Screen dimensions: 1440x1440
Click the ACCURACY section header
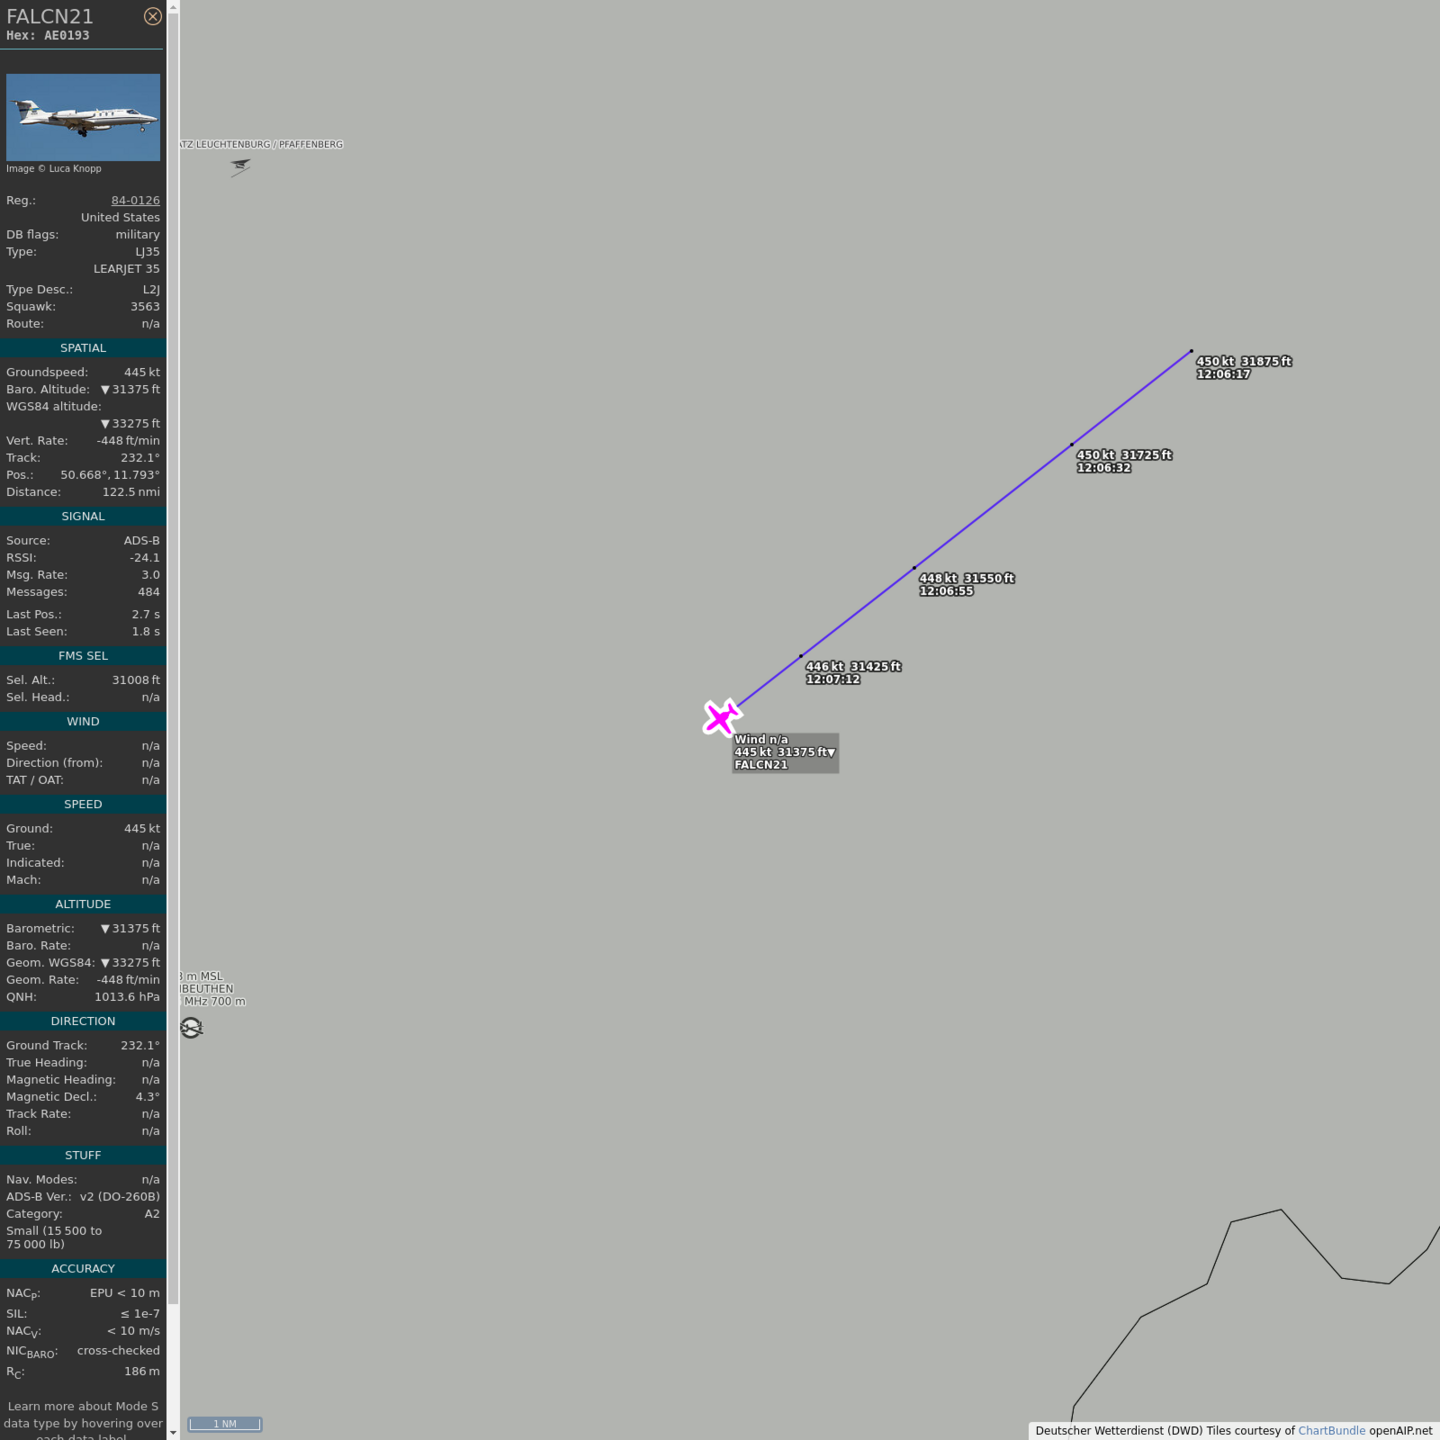(x=83, y=1268)
